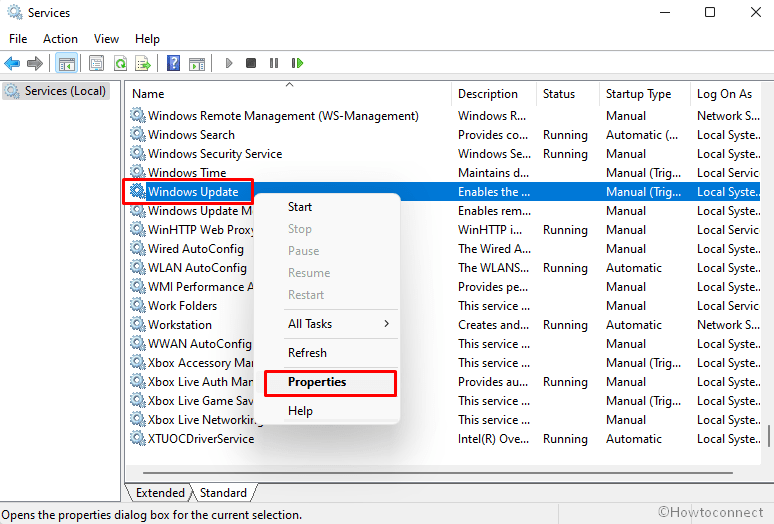Sort by the Log On As column header
Screen dimensions: 774x524
[x=724, y=94]
